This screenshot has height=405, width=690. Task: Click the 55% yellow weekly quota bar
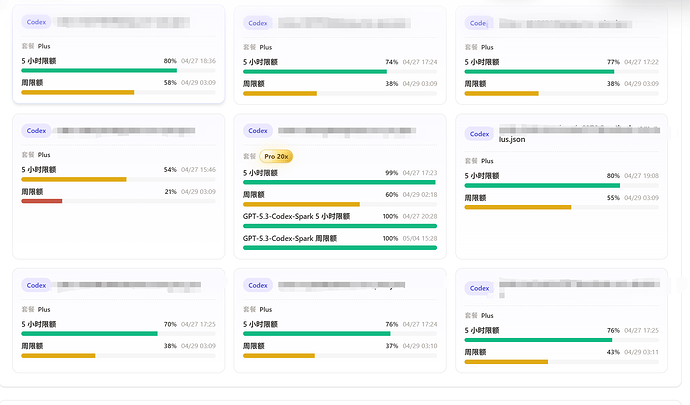click(562, 207)
